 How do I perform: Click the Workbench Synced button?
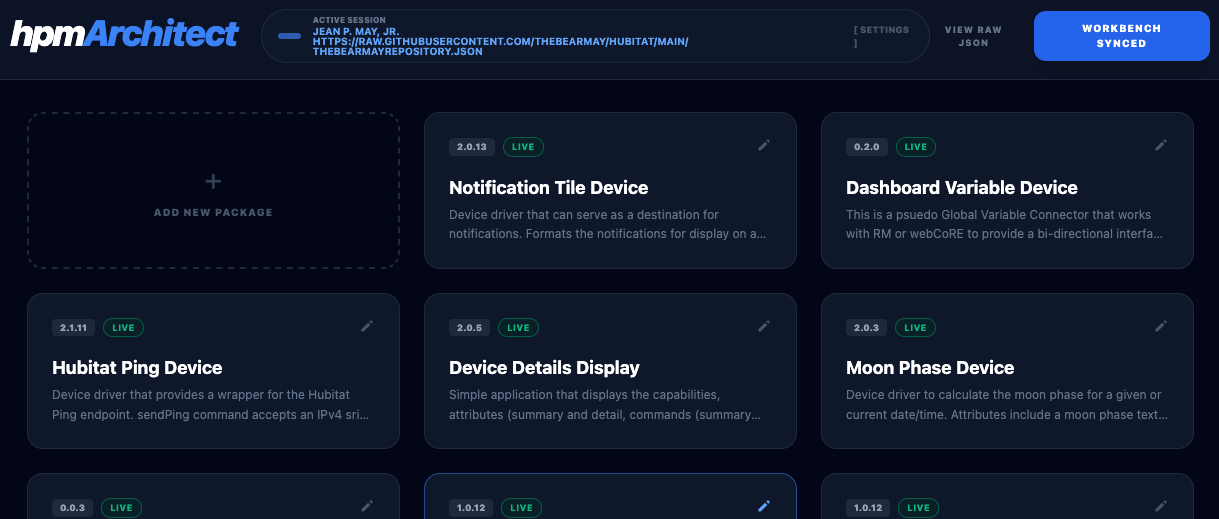click(x=1121, y=36)
